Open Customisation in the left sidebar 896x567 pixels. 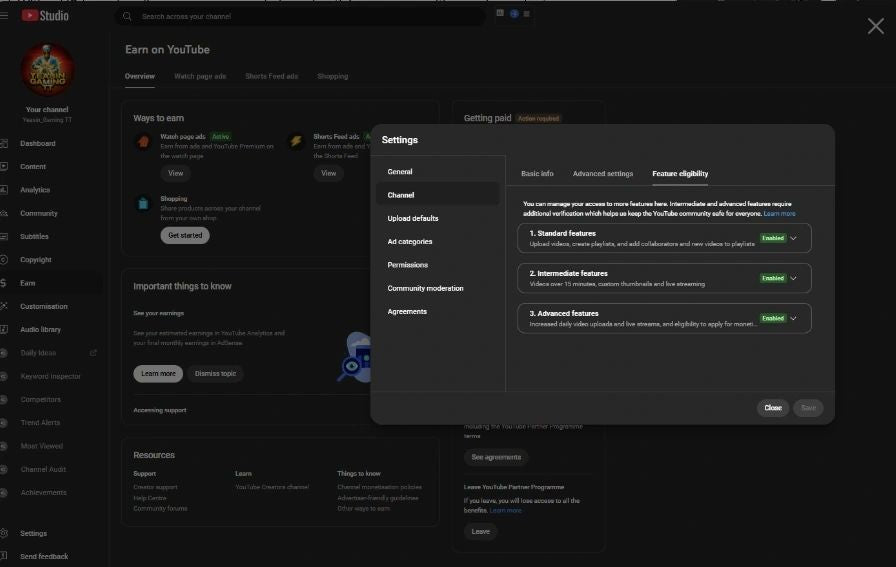(44, 306)
